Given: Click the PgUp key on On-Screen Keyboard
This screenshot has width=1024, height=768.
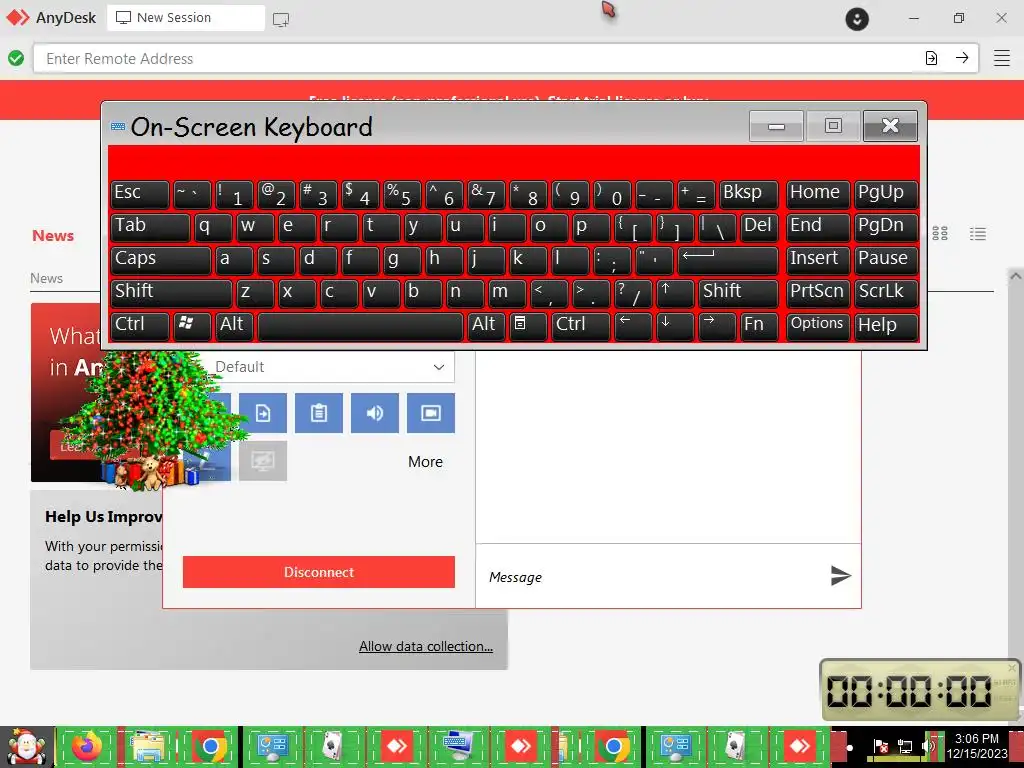Looking at the screenshot, I should coord(886,194).
